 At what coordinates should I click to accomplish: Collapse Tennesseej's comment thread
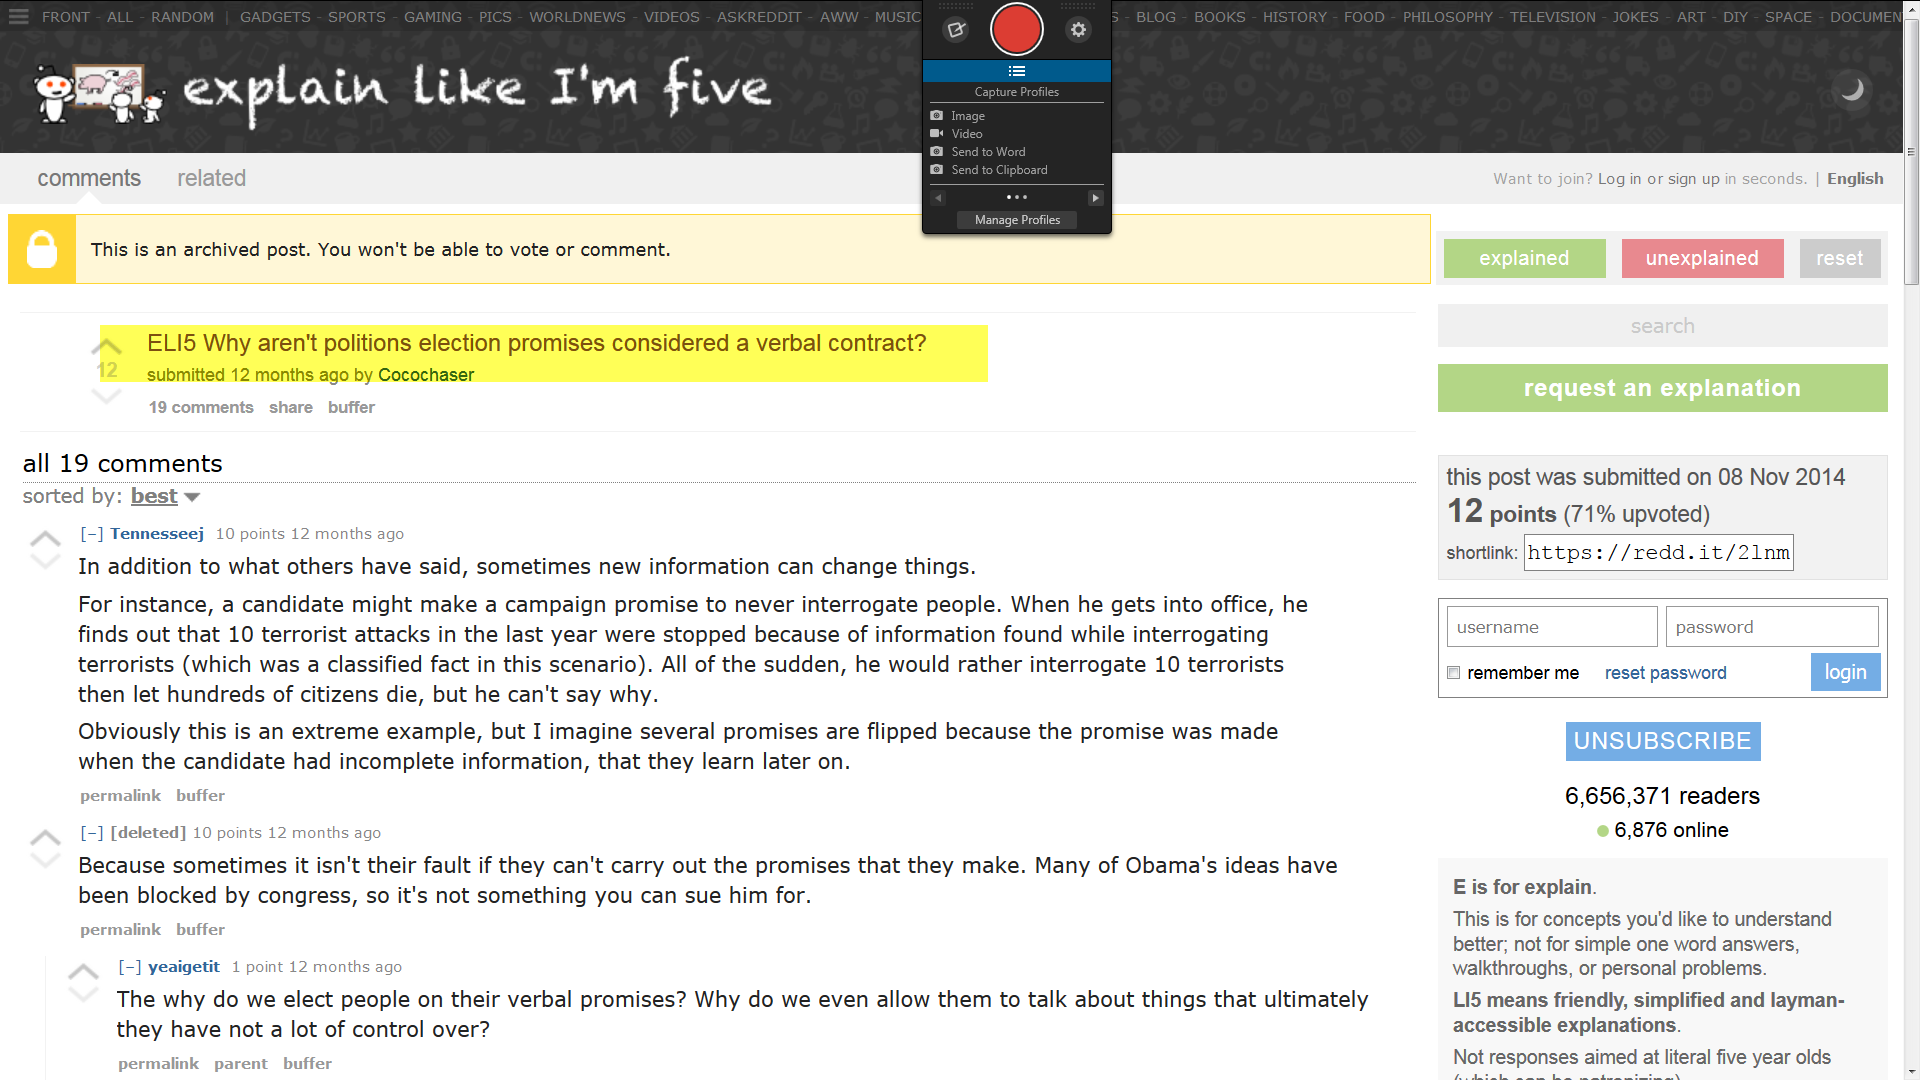pos(91,534)
